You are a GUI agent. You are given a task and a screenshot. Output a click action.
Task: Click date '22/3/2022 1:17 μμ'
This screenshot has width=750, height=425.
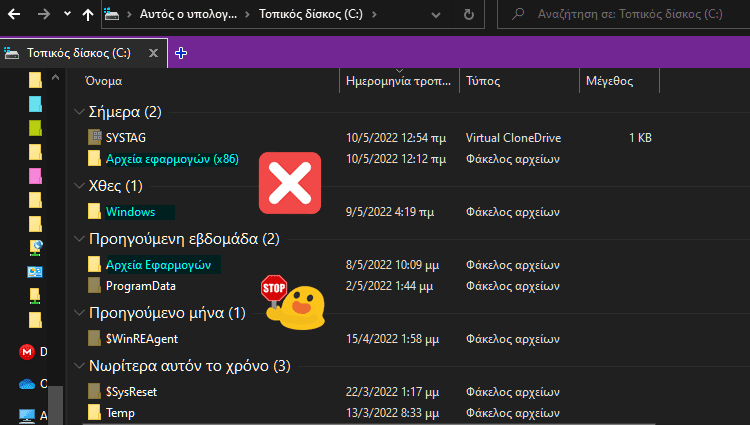click(x=392, y=392)
